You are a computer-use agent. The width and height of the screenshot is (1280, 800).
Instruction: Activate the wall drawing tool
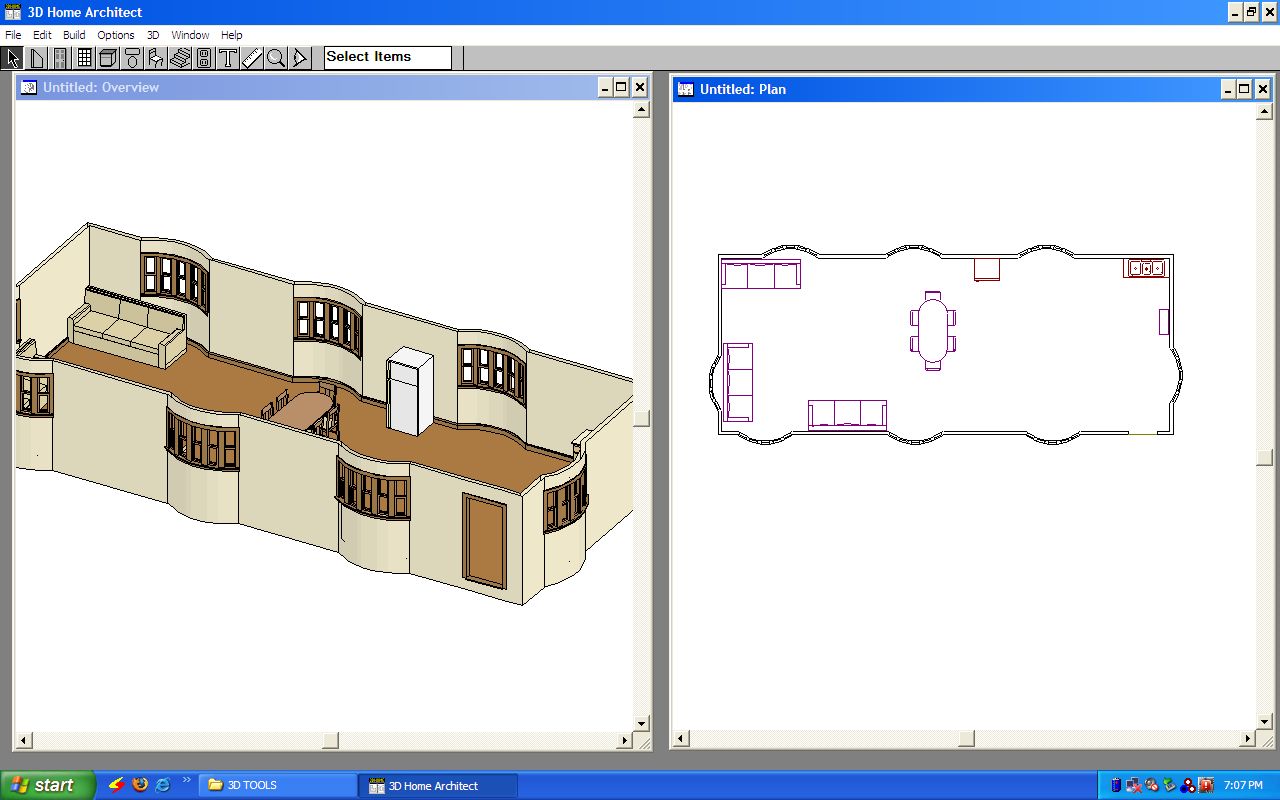coord(36,57)
